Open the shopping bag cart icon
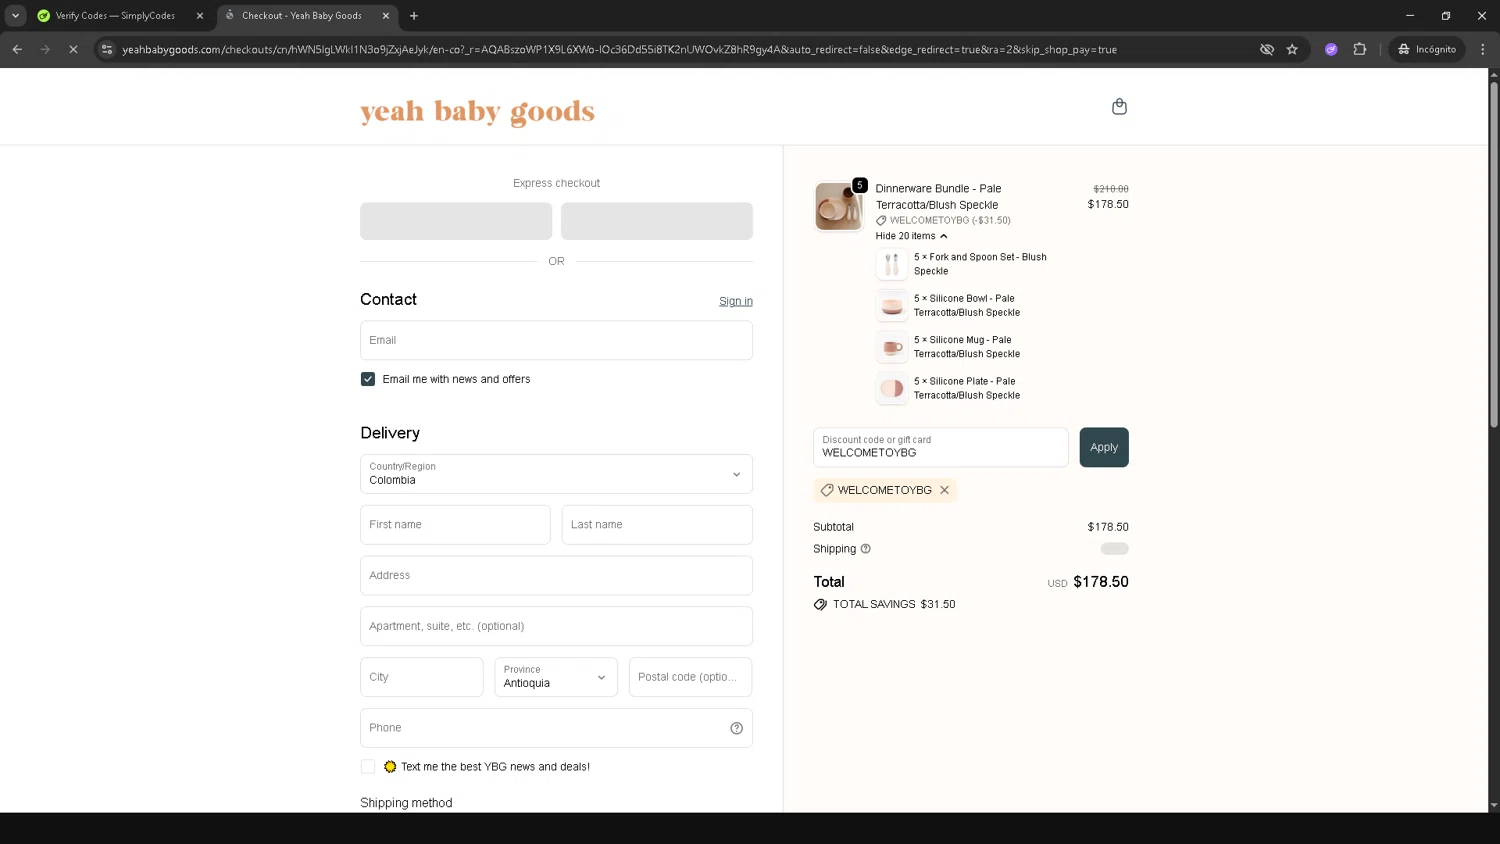Viewport: 1500px width, 844px height. point(1119,107)
